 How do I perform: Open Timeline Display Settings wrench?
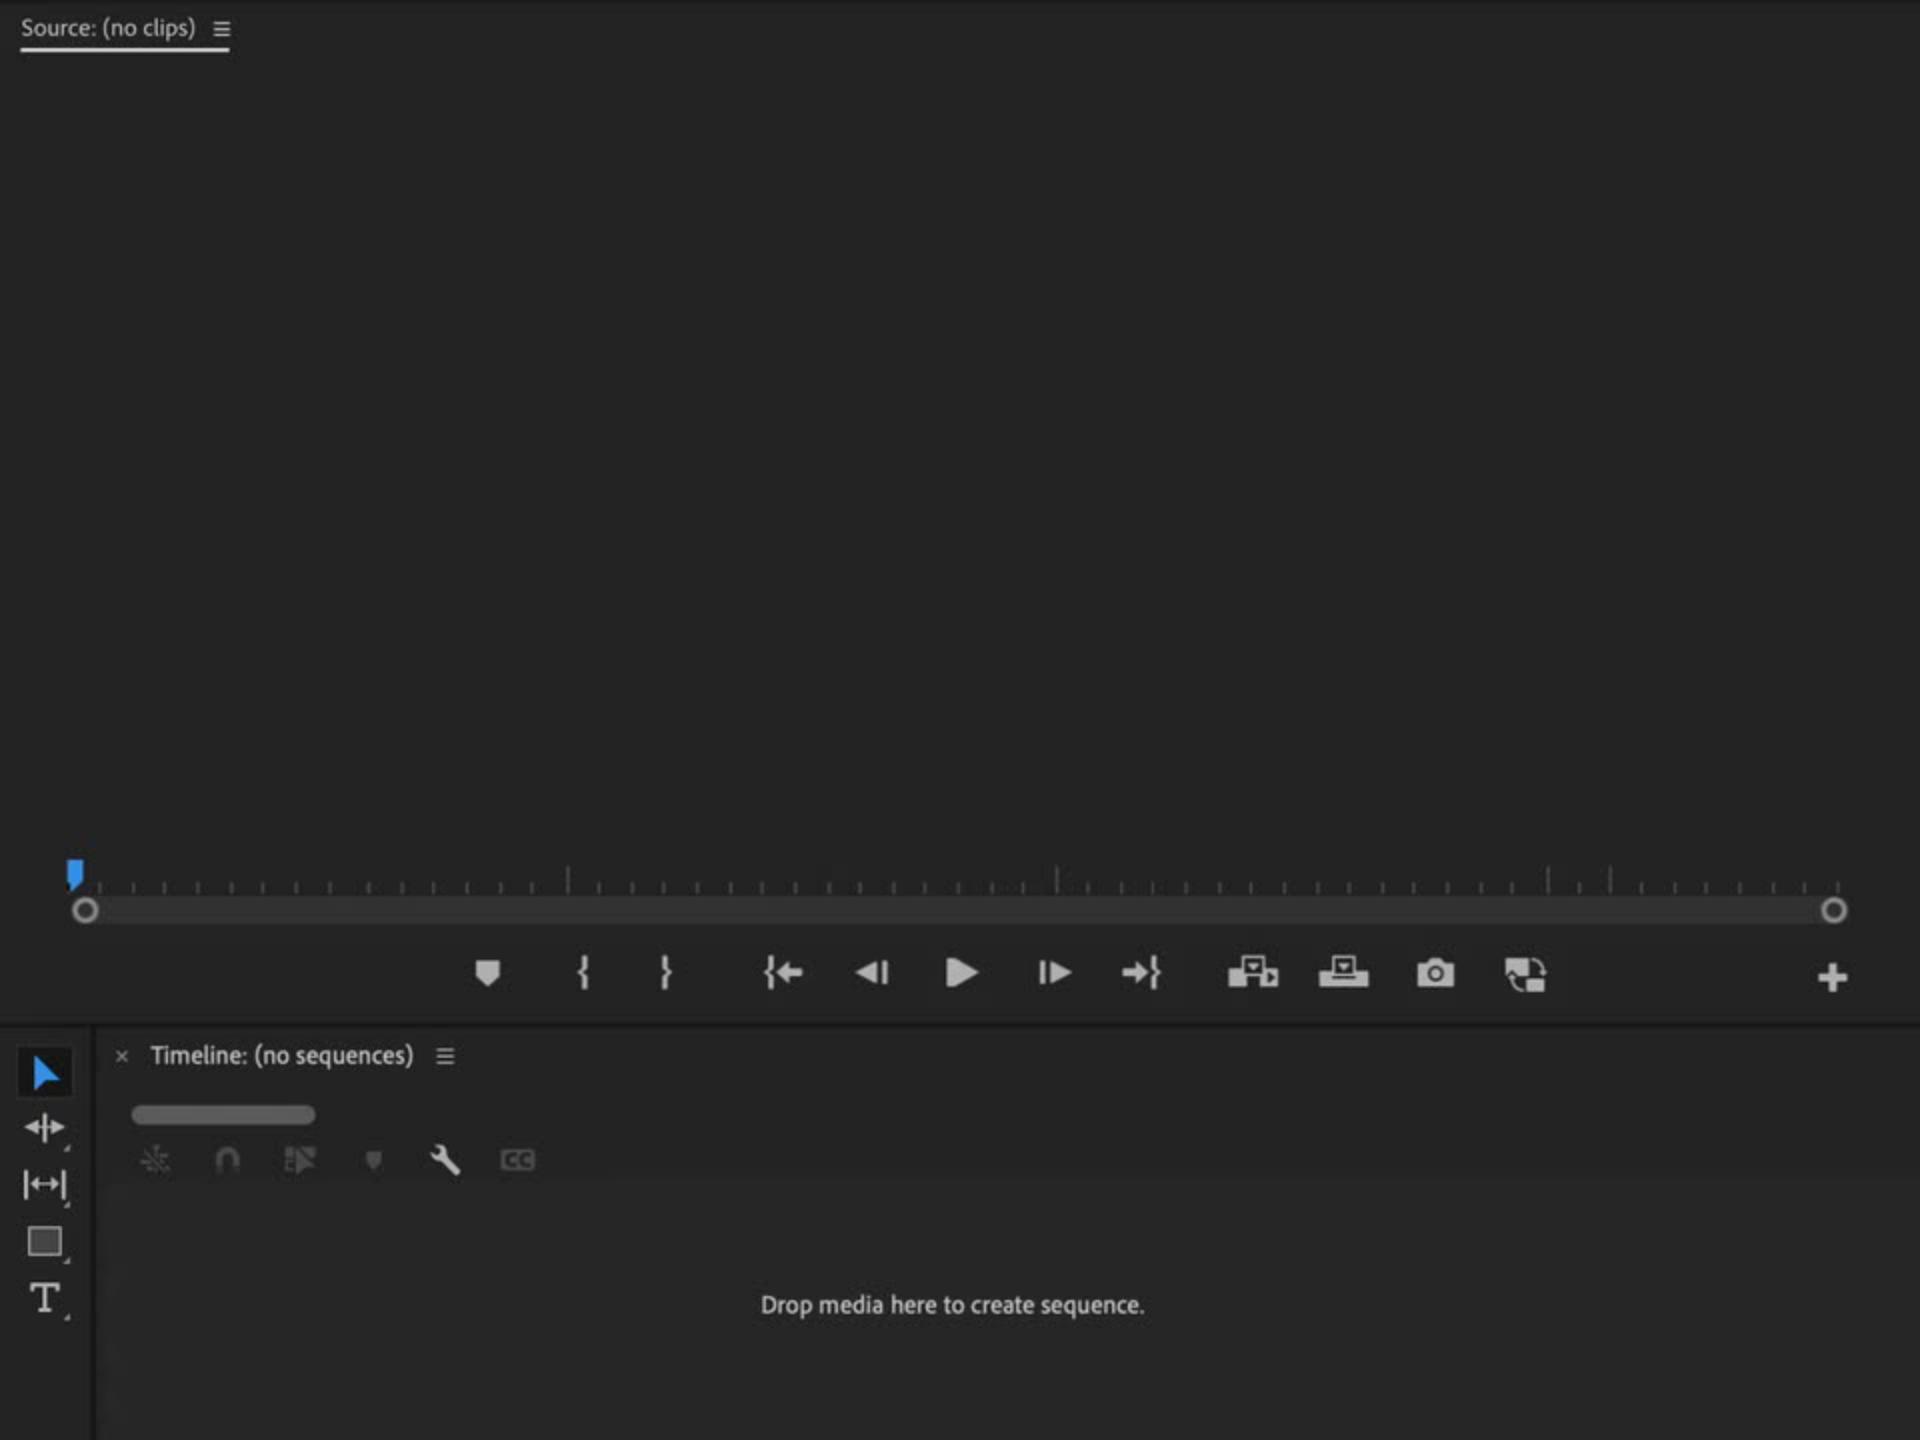(445, 1160)
